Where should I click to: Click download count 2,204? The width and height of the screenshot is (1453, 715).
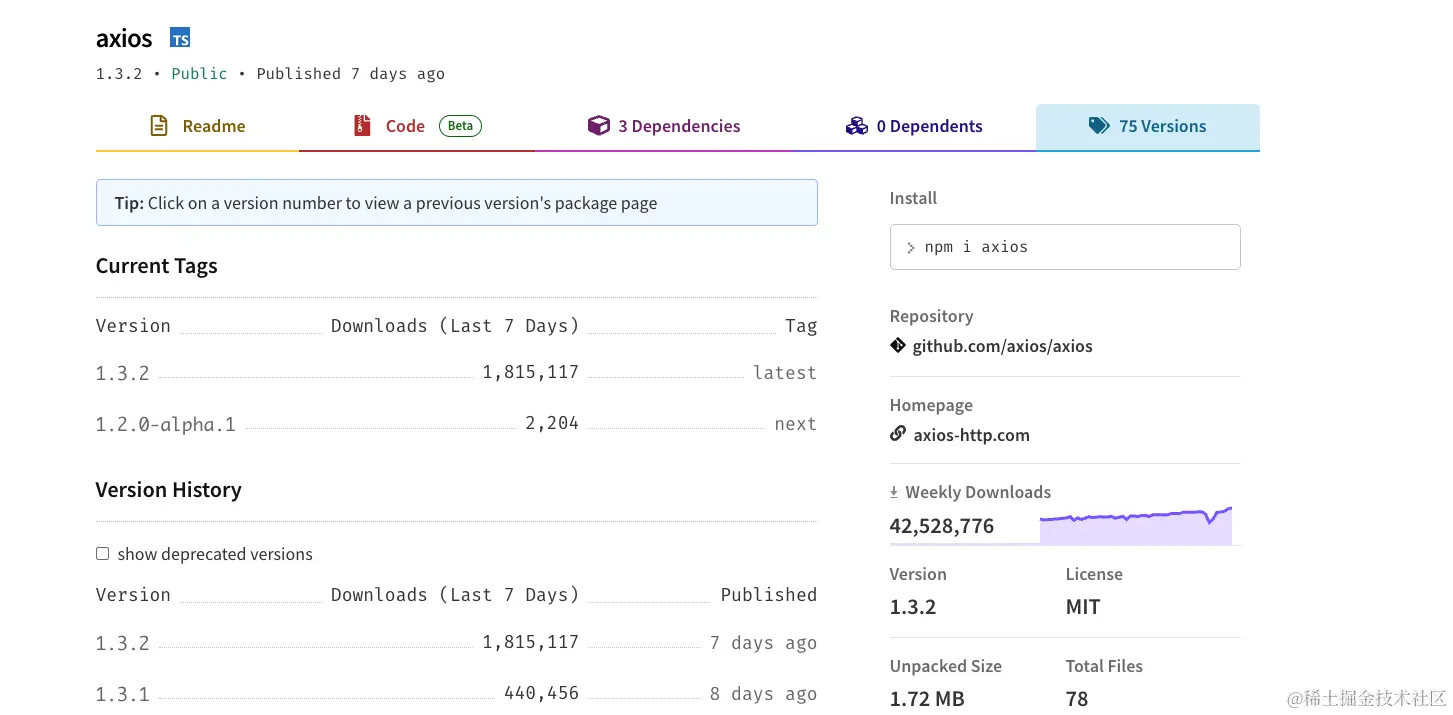552,423
